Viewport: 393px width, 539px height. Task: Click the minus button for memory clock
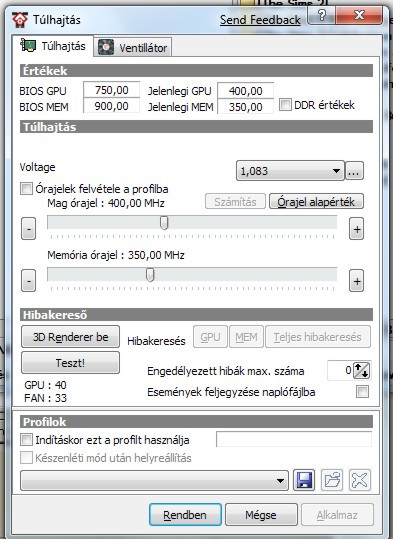(x=29, y=281)
